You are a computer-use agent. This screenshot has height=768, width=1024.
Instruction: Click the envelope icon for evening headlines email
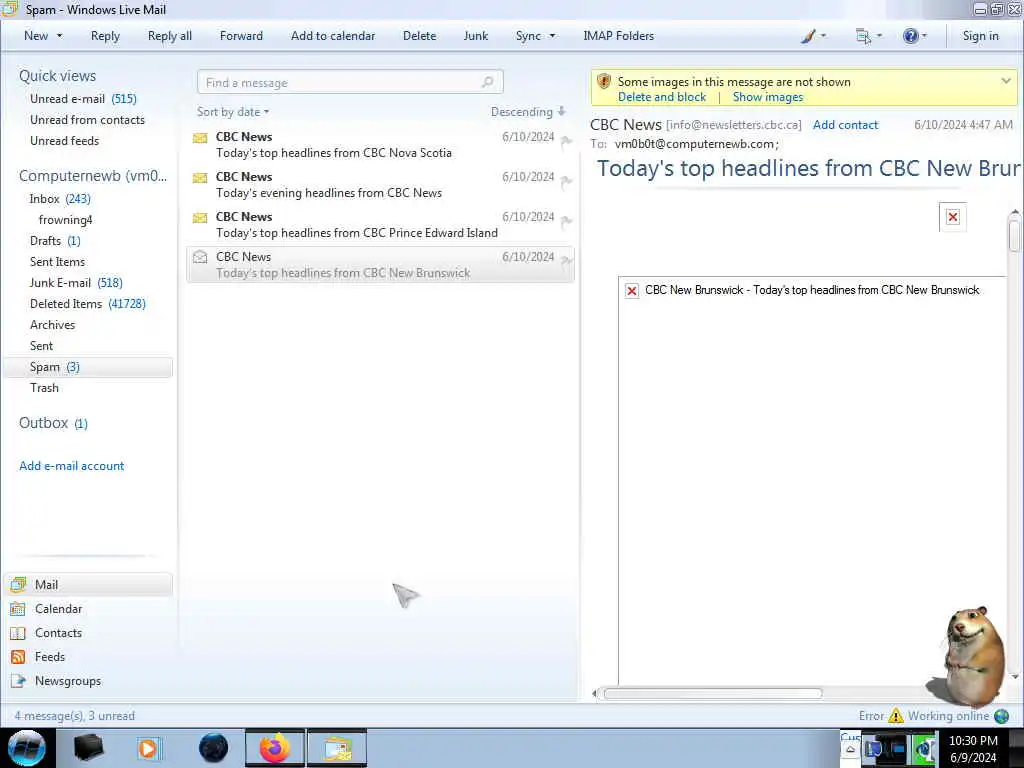pyautogui.click(x=200, y=178)
